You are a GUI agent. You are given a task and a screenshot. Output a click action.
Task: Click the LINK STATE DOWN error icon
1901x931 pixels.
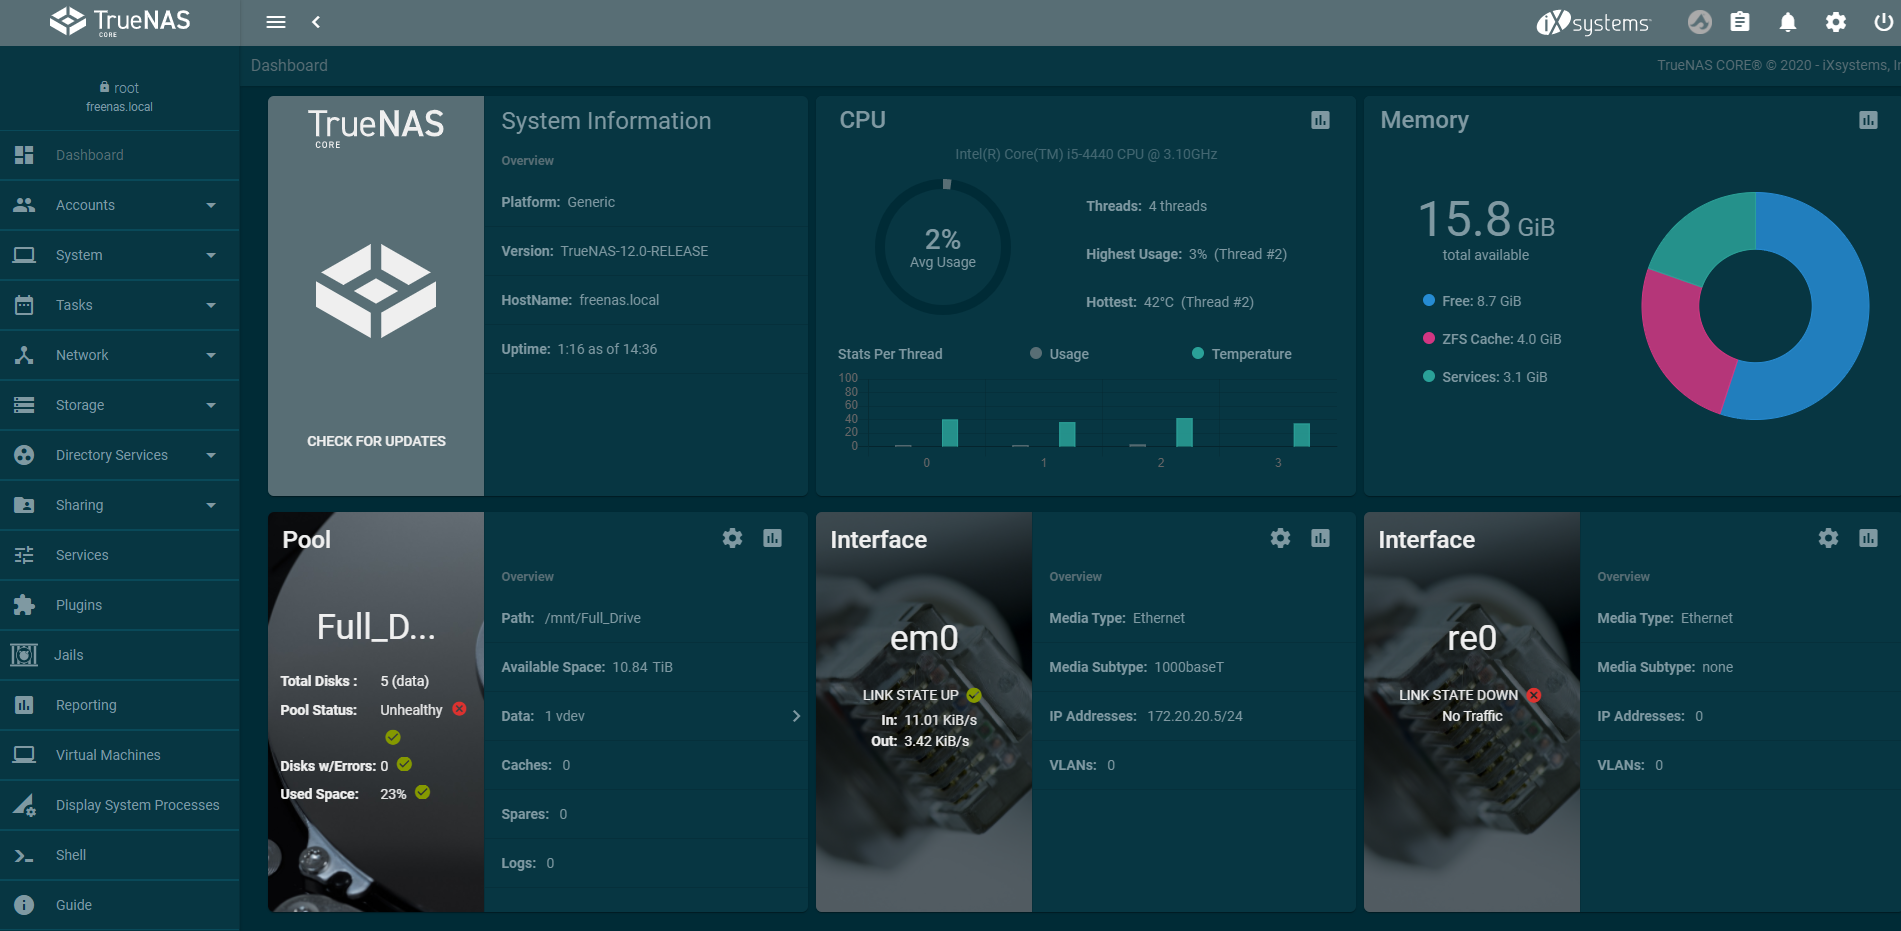1534,695
